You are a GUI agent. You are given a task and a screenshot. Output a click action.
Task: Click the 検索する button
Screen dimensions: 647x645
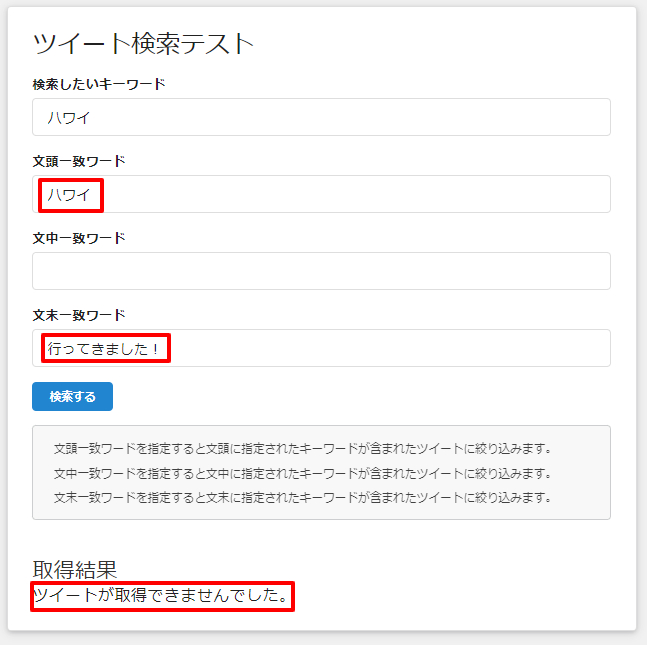(72, 396)
